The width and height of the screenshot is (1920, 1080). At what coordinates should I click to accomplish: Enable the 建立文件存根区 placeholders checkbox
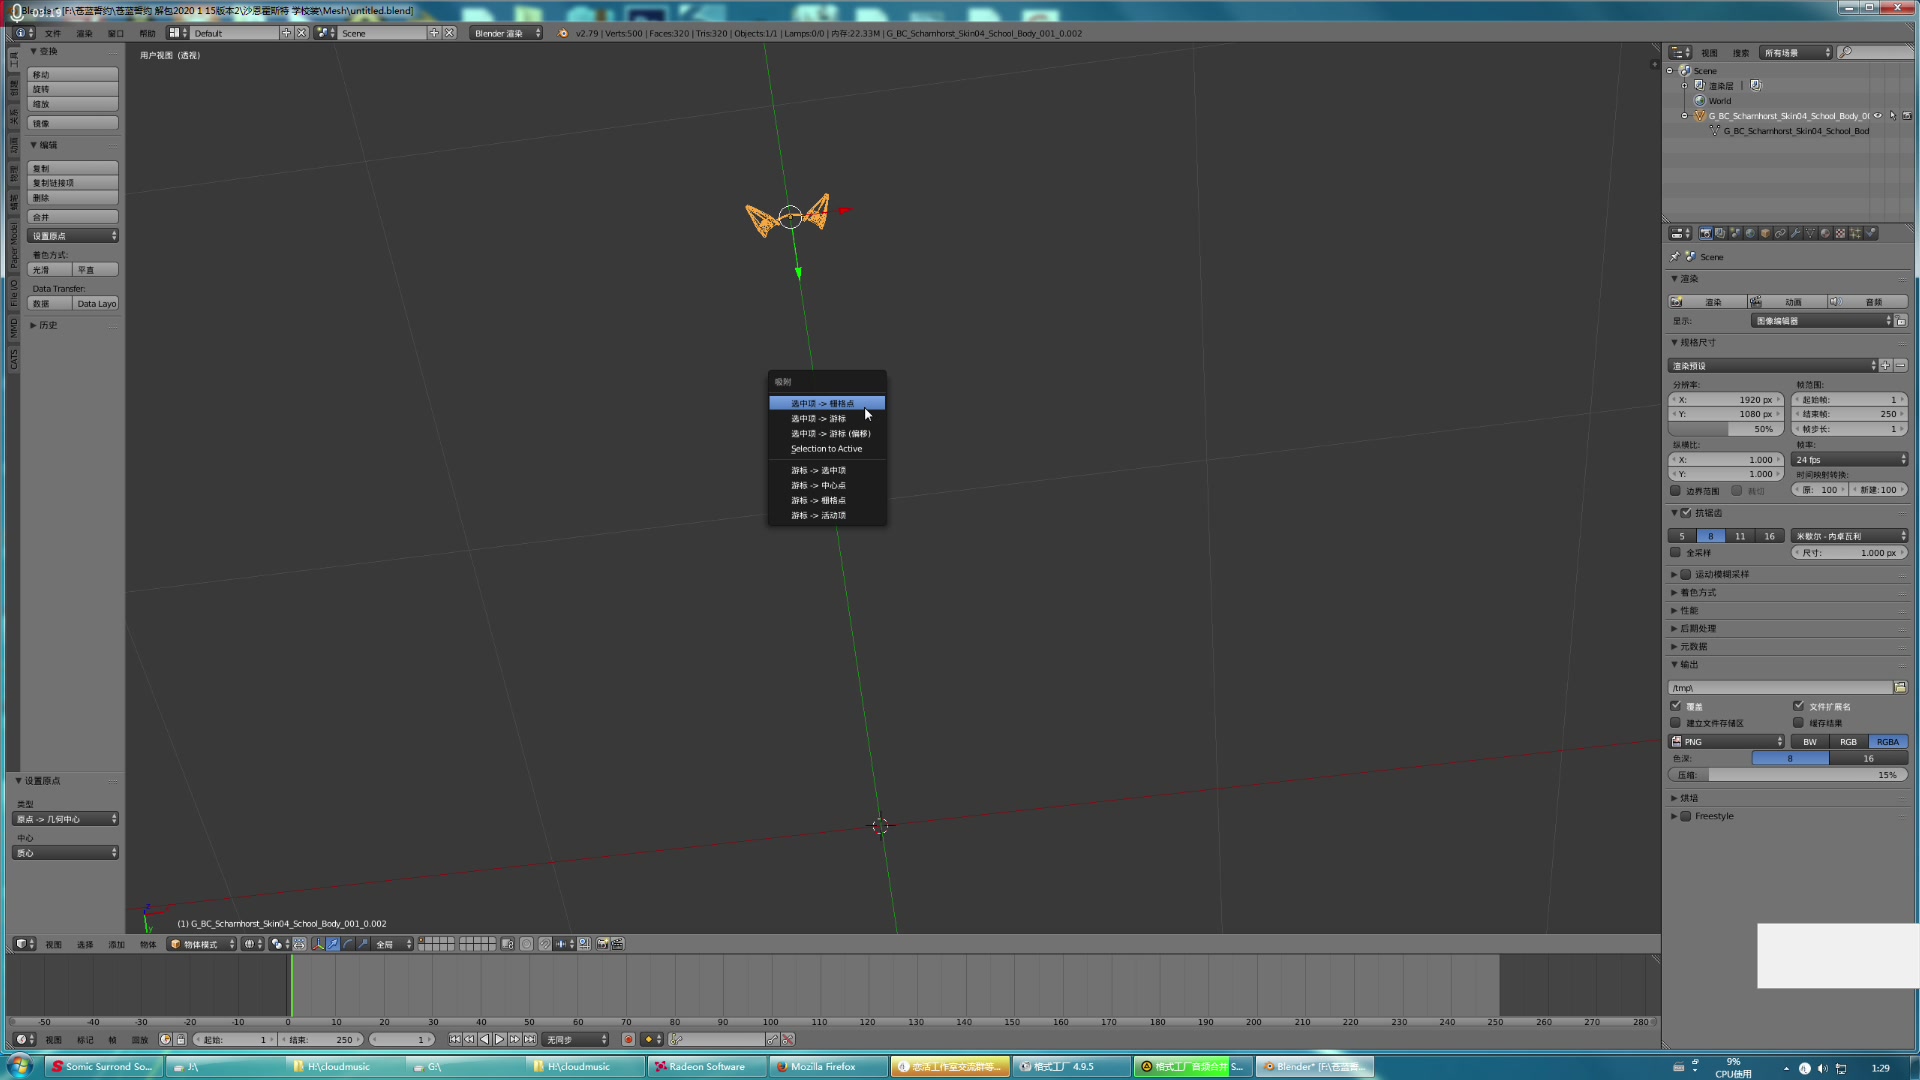pos(1676,722)
